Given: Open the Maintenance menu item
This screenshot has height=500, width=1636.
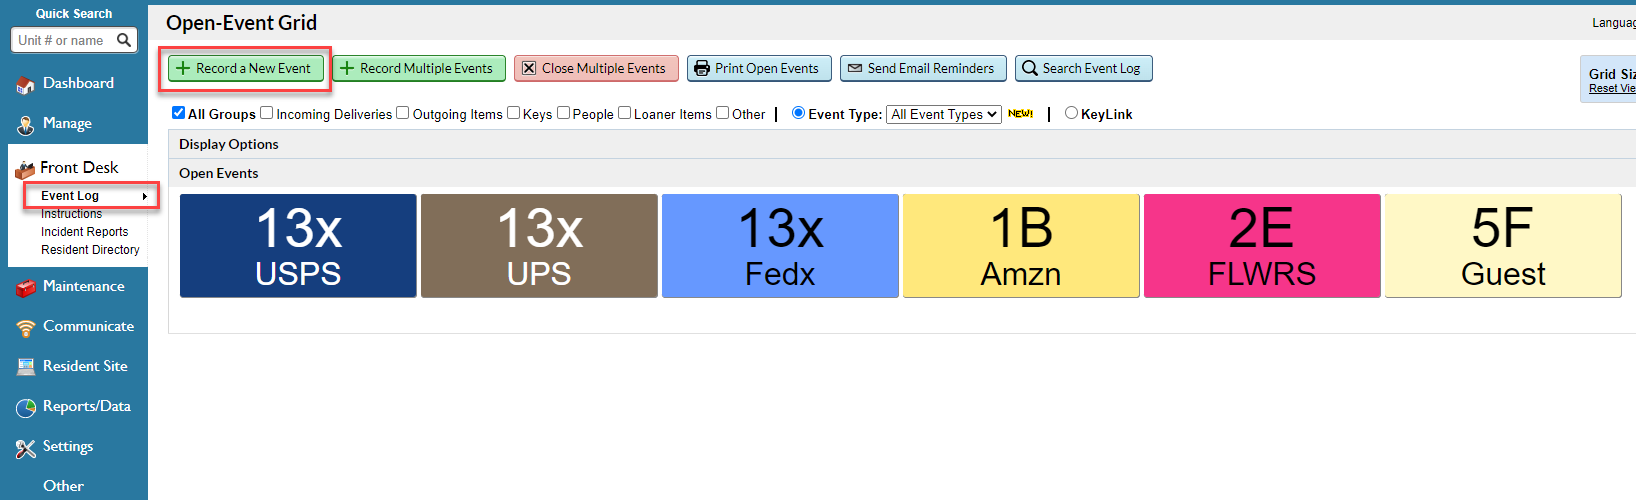Looking at the screenshot, I should pos(84,286).
